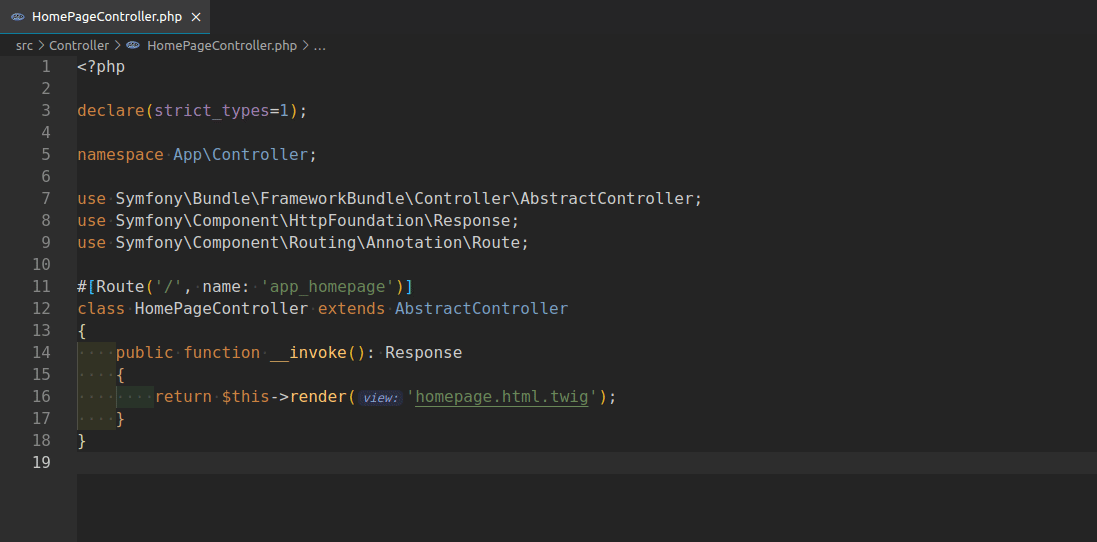Click the 'view:' inlay hint

coord(381,398)
